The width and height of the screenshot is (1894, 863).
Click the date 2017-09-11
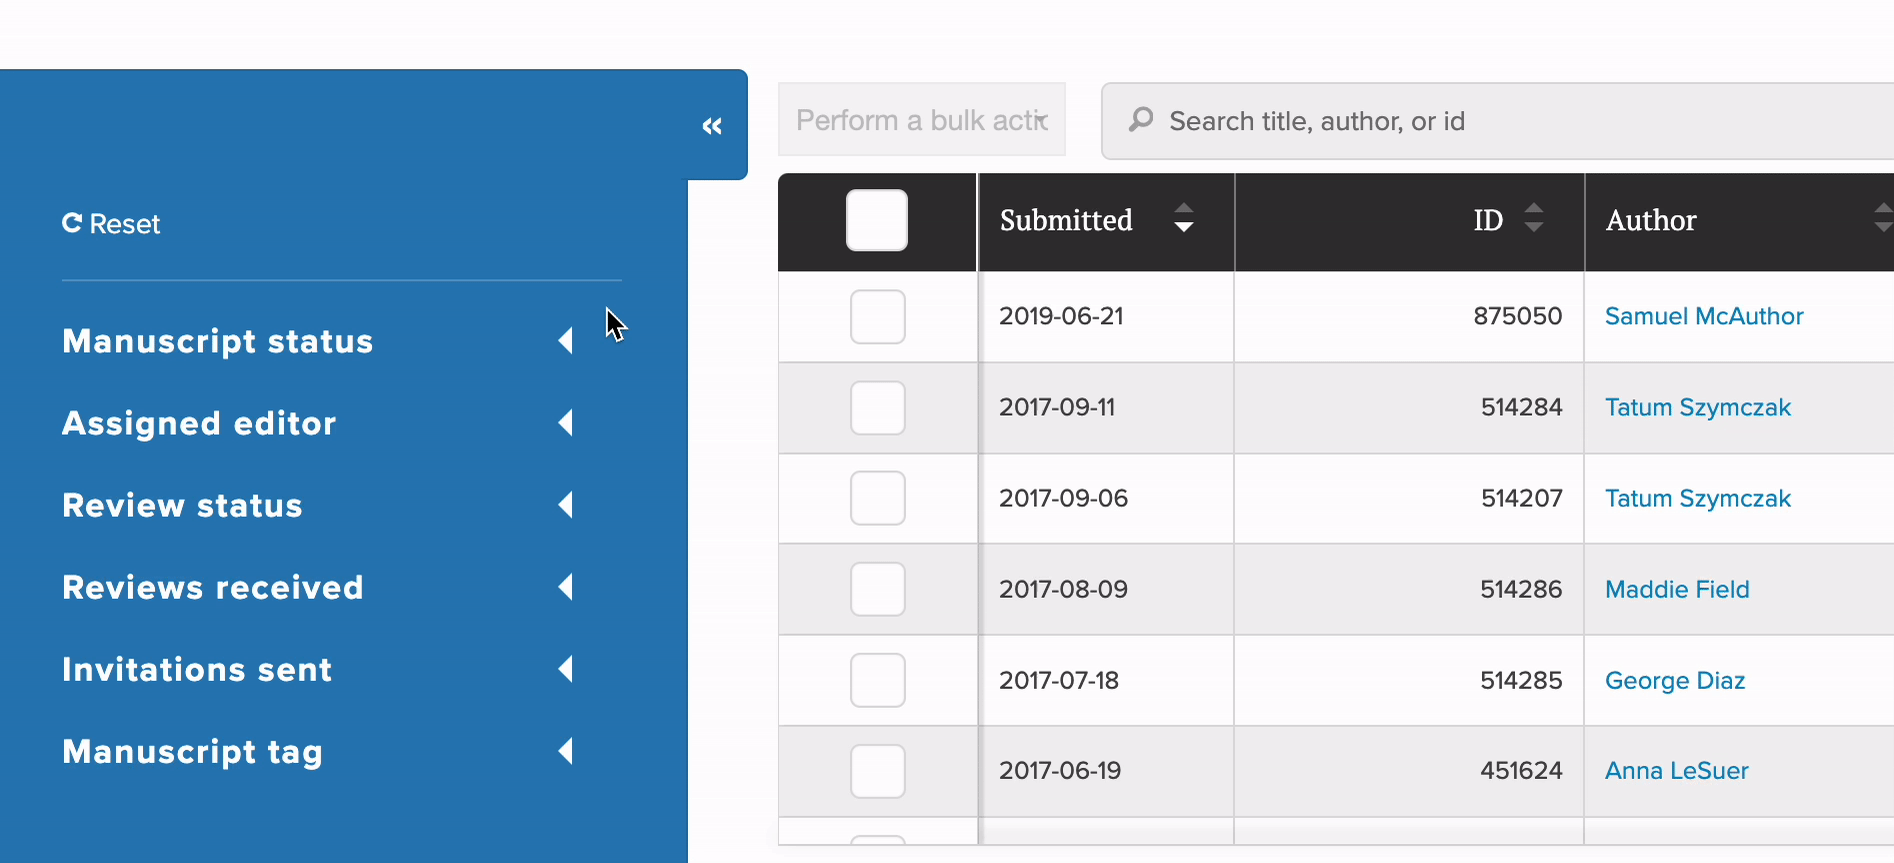[1057, 407]
